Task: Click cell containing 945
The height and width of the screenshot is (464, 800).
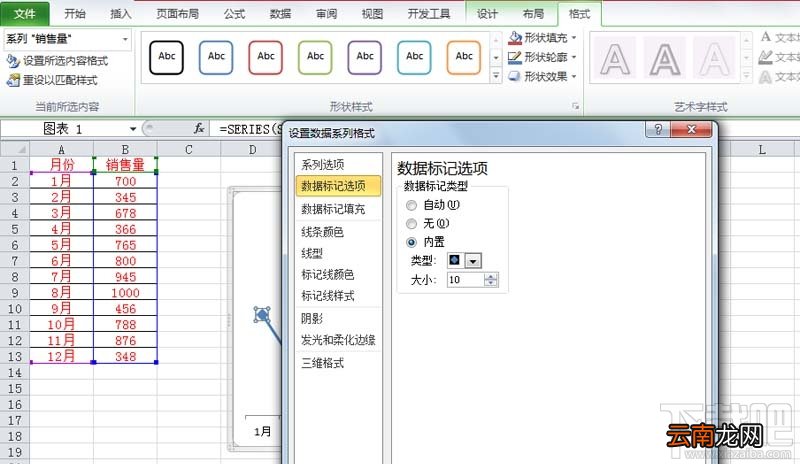Action: click(125, 277)
